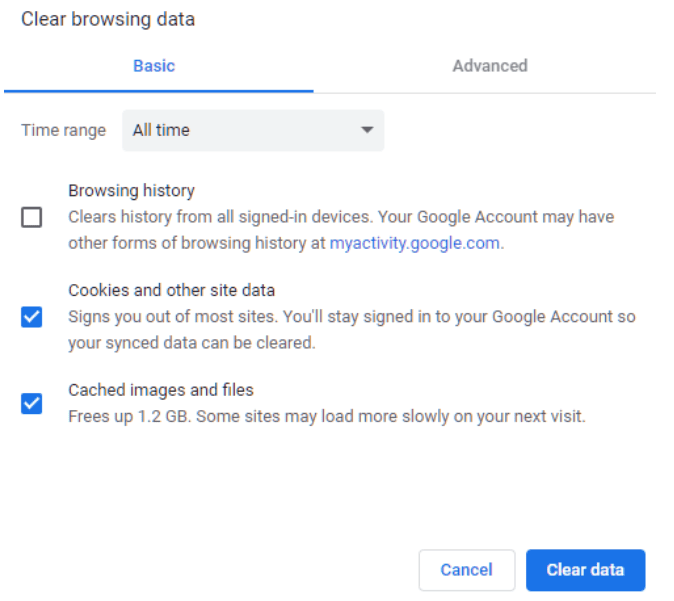
Task: Open the myactivity.google.com link
Action: click(x=414, y=243)
